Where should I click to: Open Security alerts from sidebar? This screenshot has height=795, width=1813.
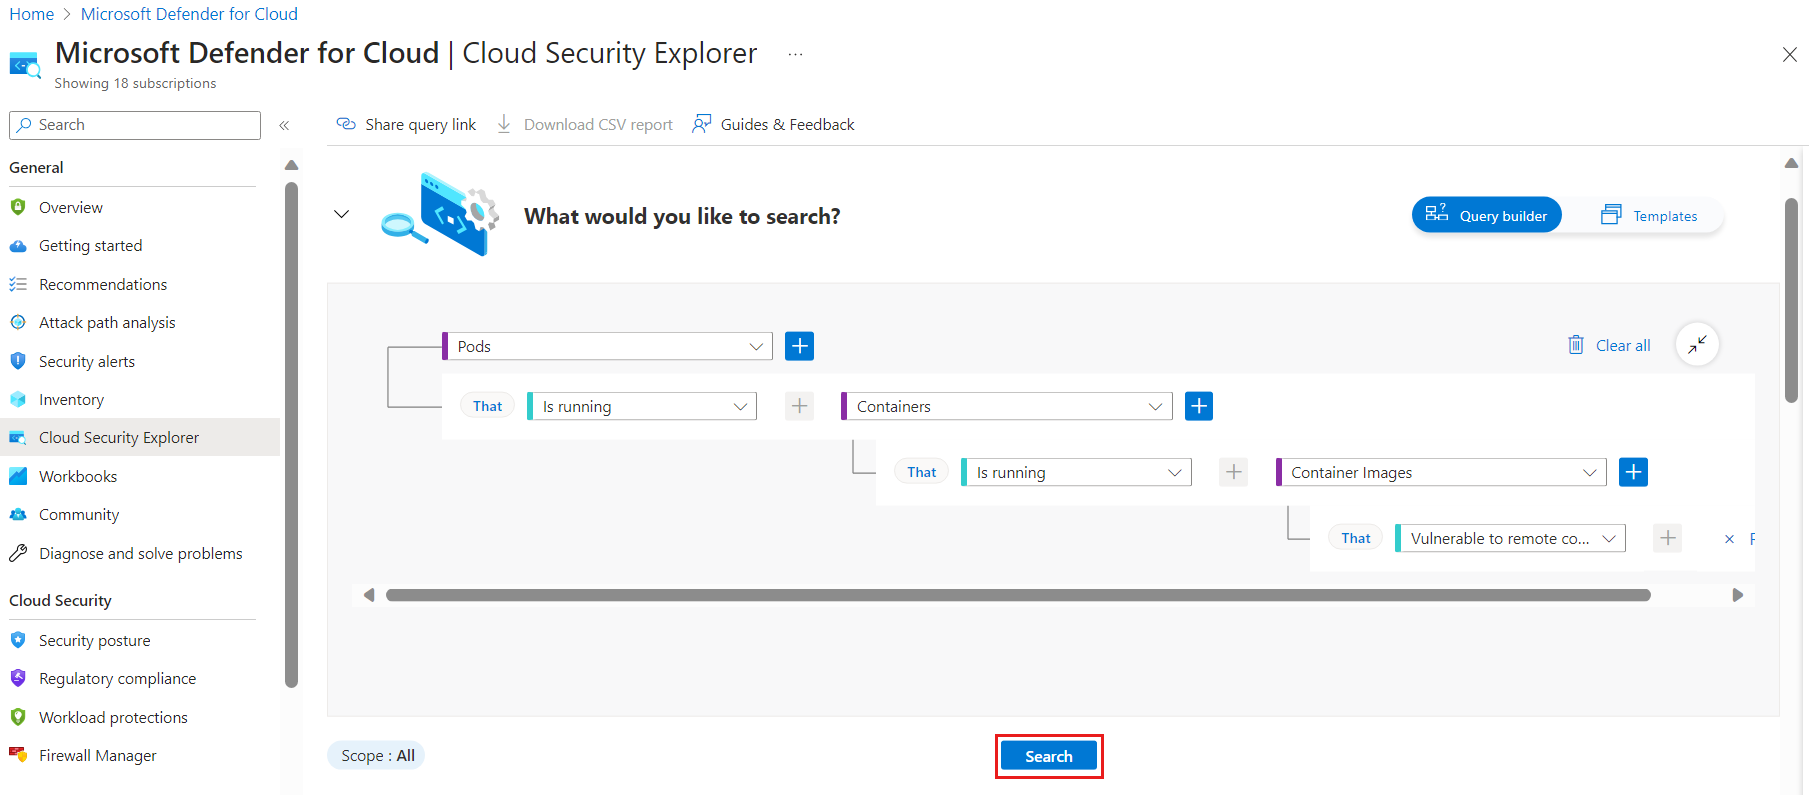tap(87, 361)
